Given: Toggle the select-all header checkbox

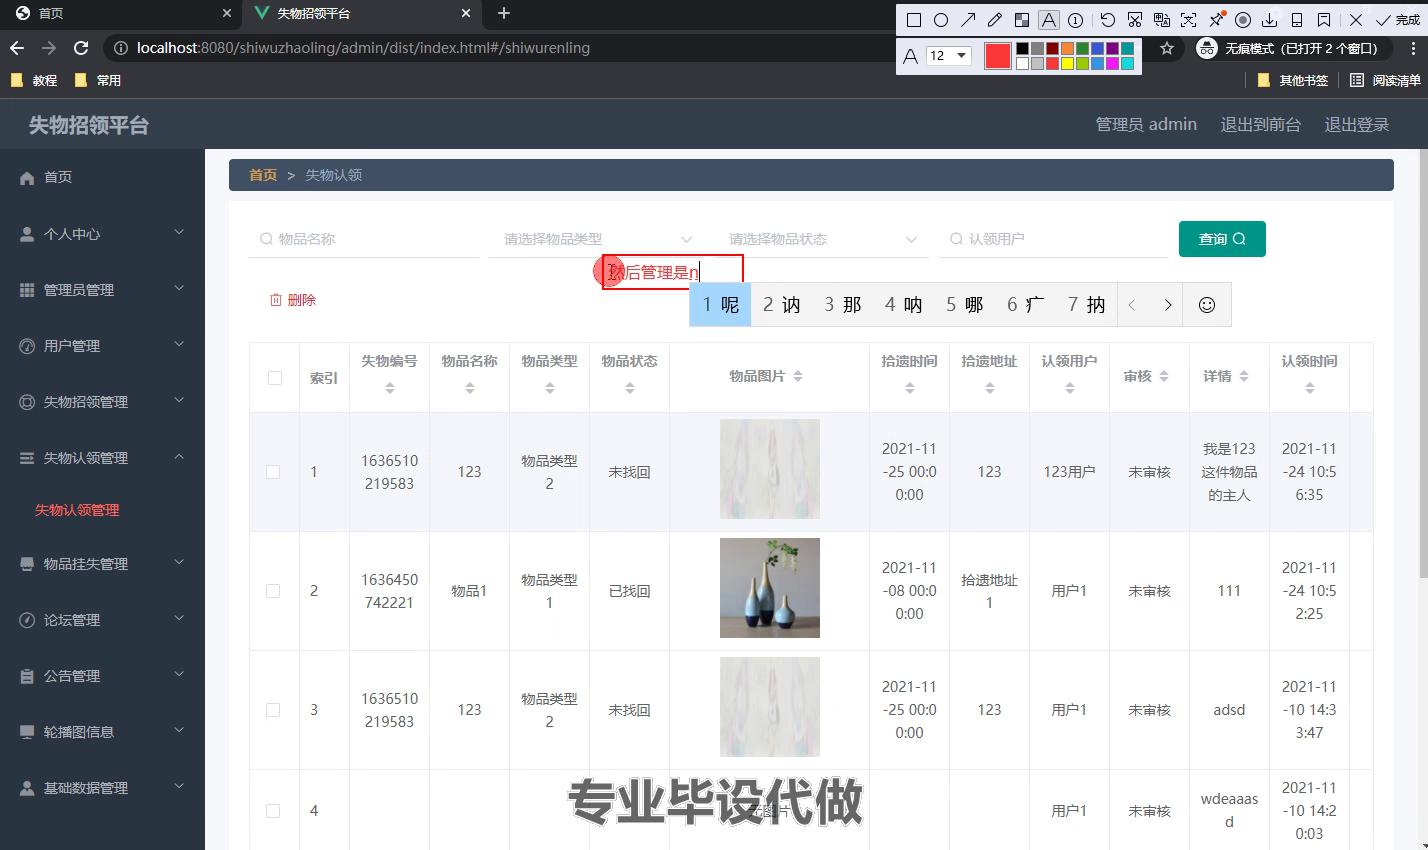Looking at the screenshot, I should pos(275,378).
